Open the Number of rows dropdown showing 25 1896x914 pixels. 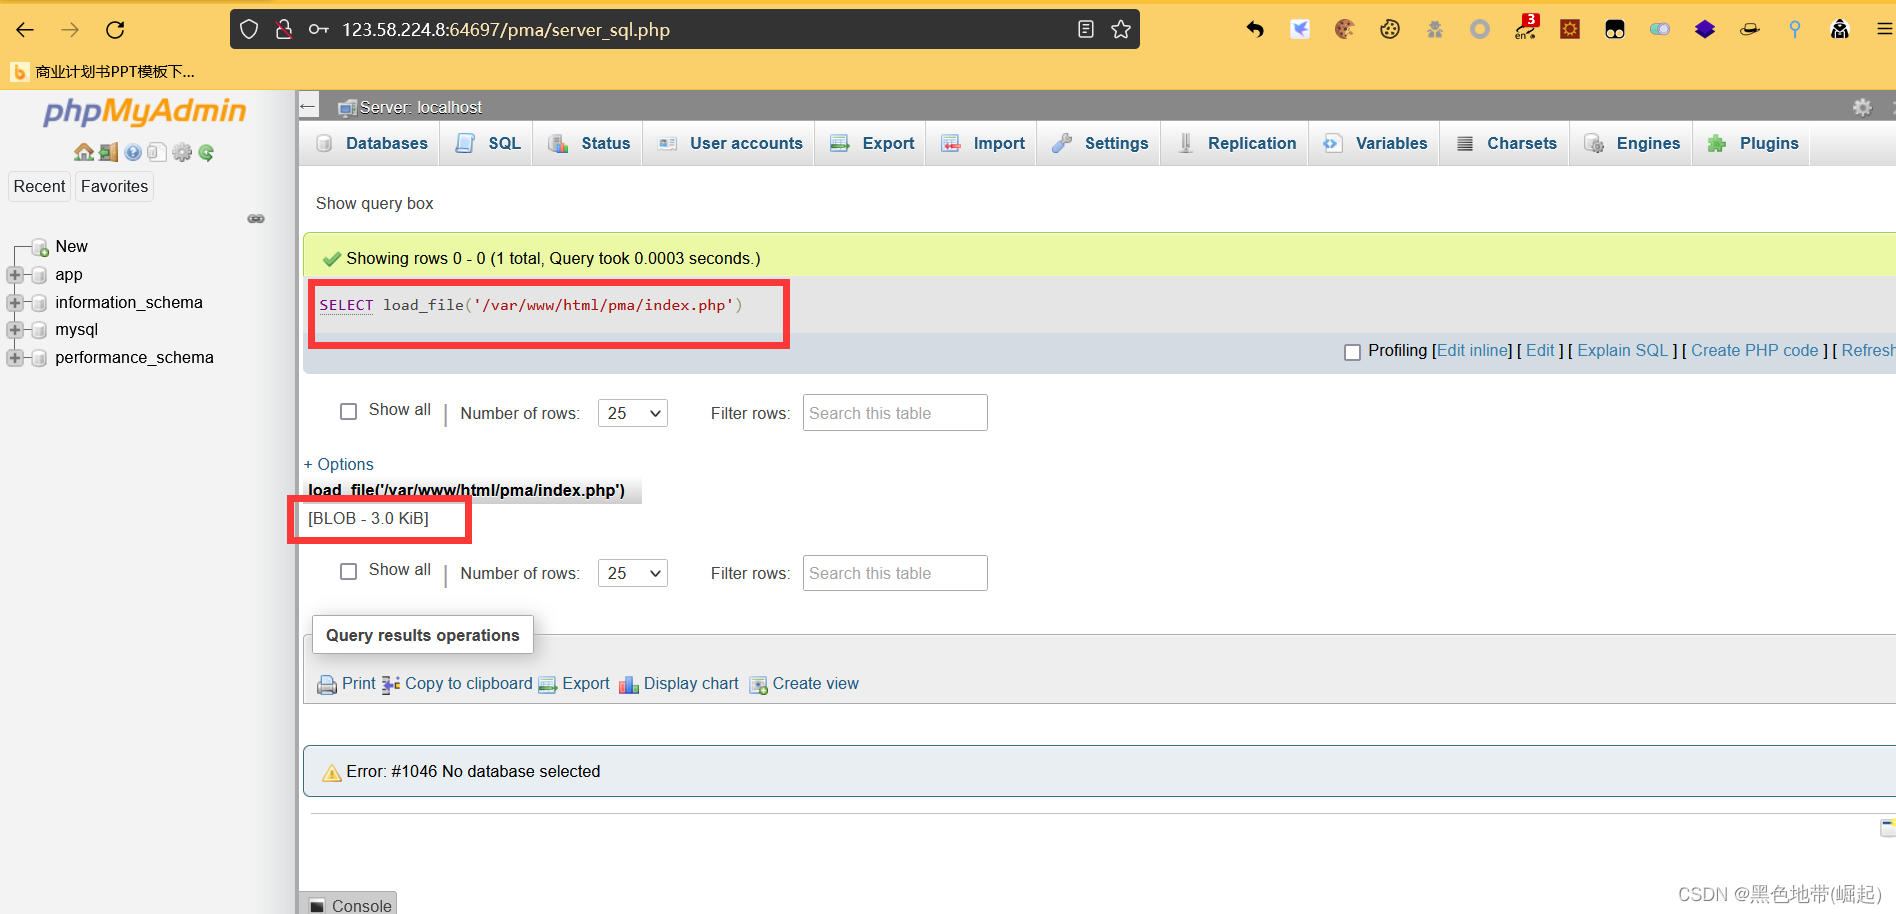[632, 412]
